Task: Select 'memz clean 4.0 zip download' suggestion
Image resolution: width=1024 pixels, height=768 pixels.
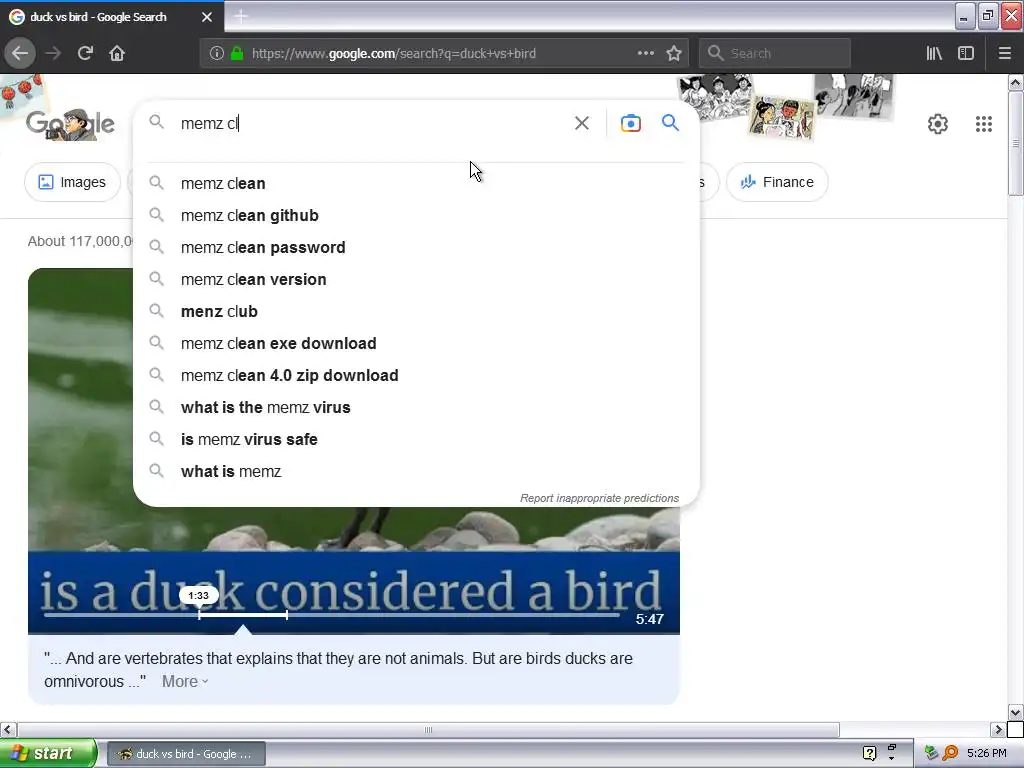Action: [x=416, y=376]
